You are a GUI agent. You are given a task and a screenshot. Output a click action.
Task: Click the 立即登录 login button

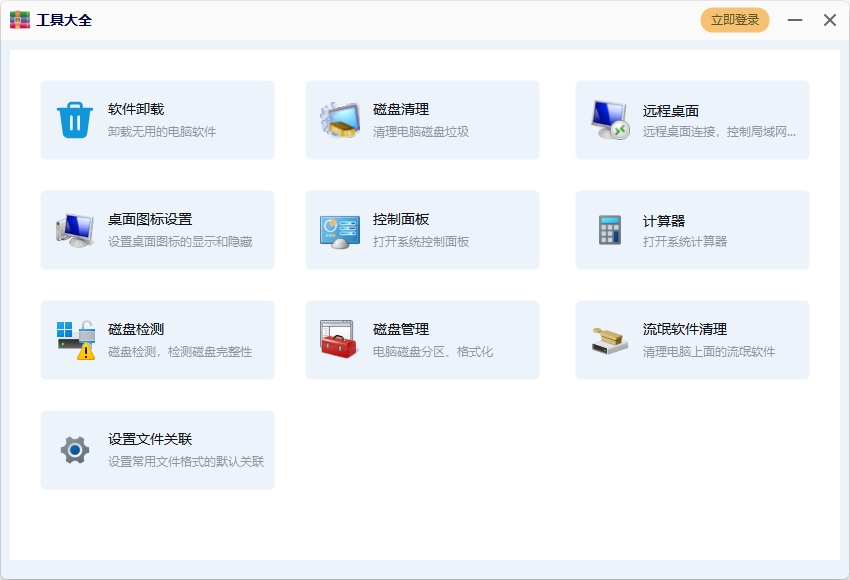(x=733, y=19)
